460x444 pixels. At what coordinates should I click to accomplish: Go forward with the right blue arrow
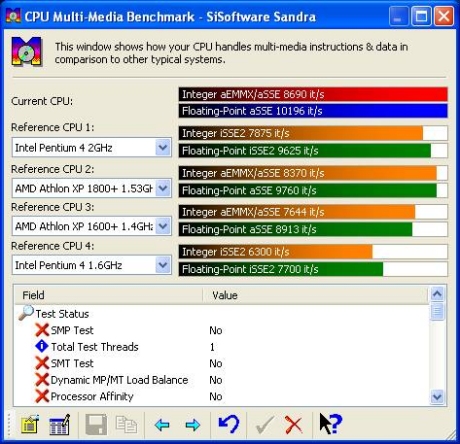(193, 425)
